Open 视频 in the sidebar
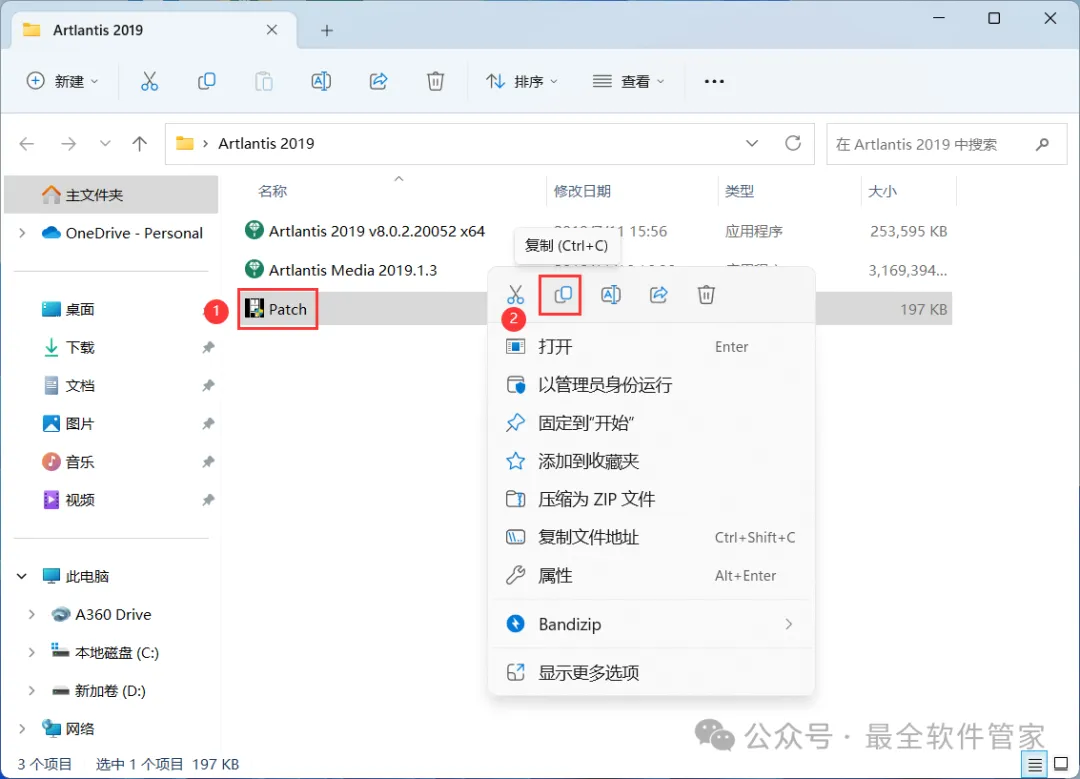The width and height of the screenshot is (1080, 779). (x=68, y=499)
